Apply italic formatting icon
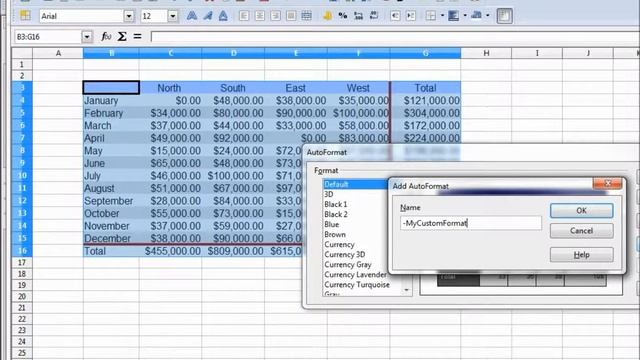 [x=208, y=16]
